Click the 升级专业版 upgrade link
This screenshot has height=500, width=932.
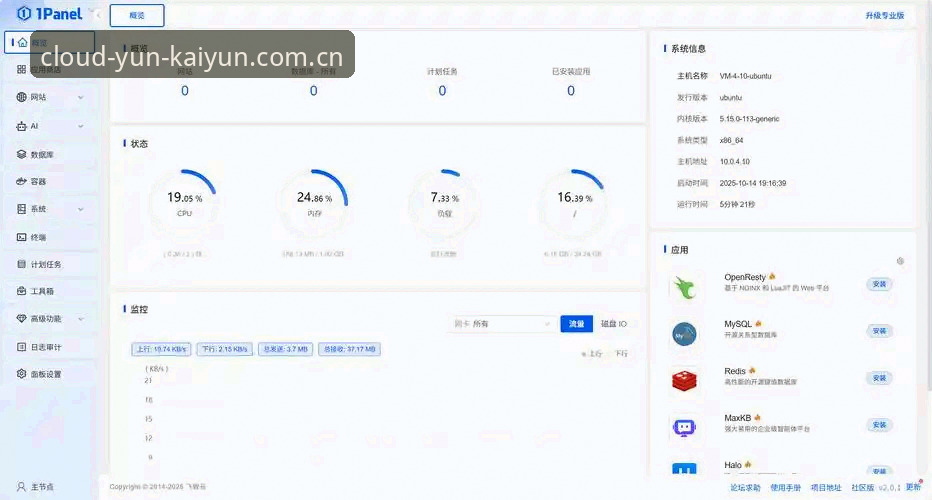pos(884,15)
